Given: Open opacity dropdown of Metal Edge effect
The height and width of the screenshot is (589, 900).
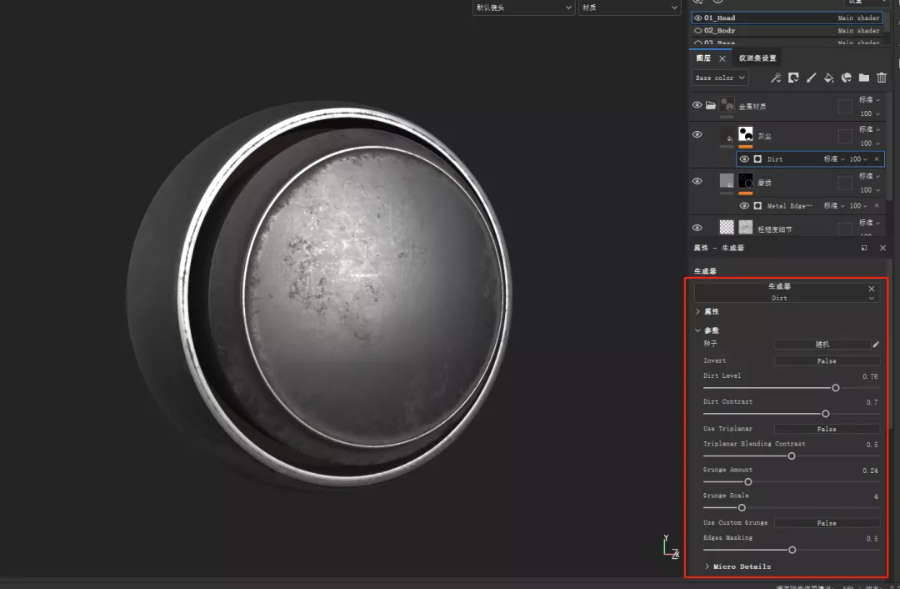Looking at the screenshot, I should (x=859, y=206).
